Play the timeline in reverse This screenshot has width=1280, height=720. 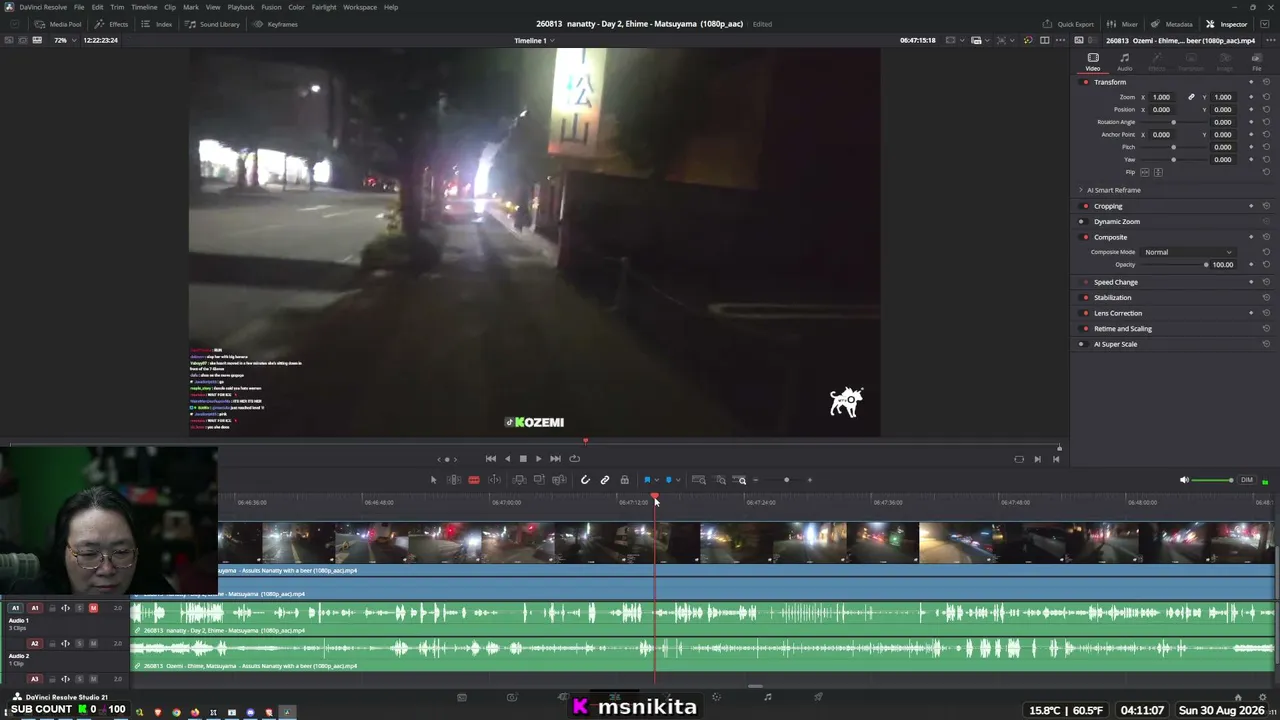tap(507, 459)
